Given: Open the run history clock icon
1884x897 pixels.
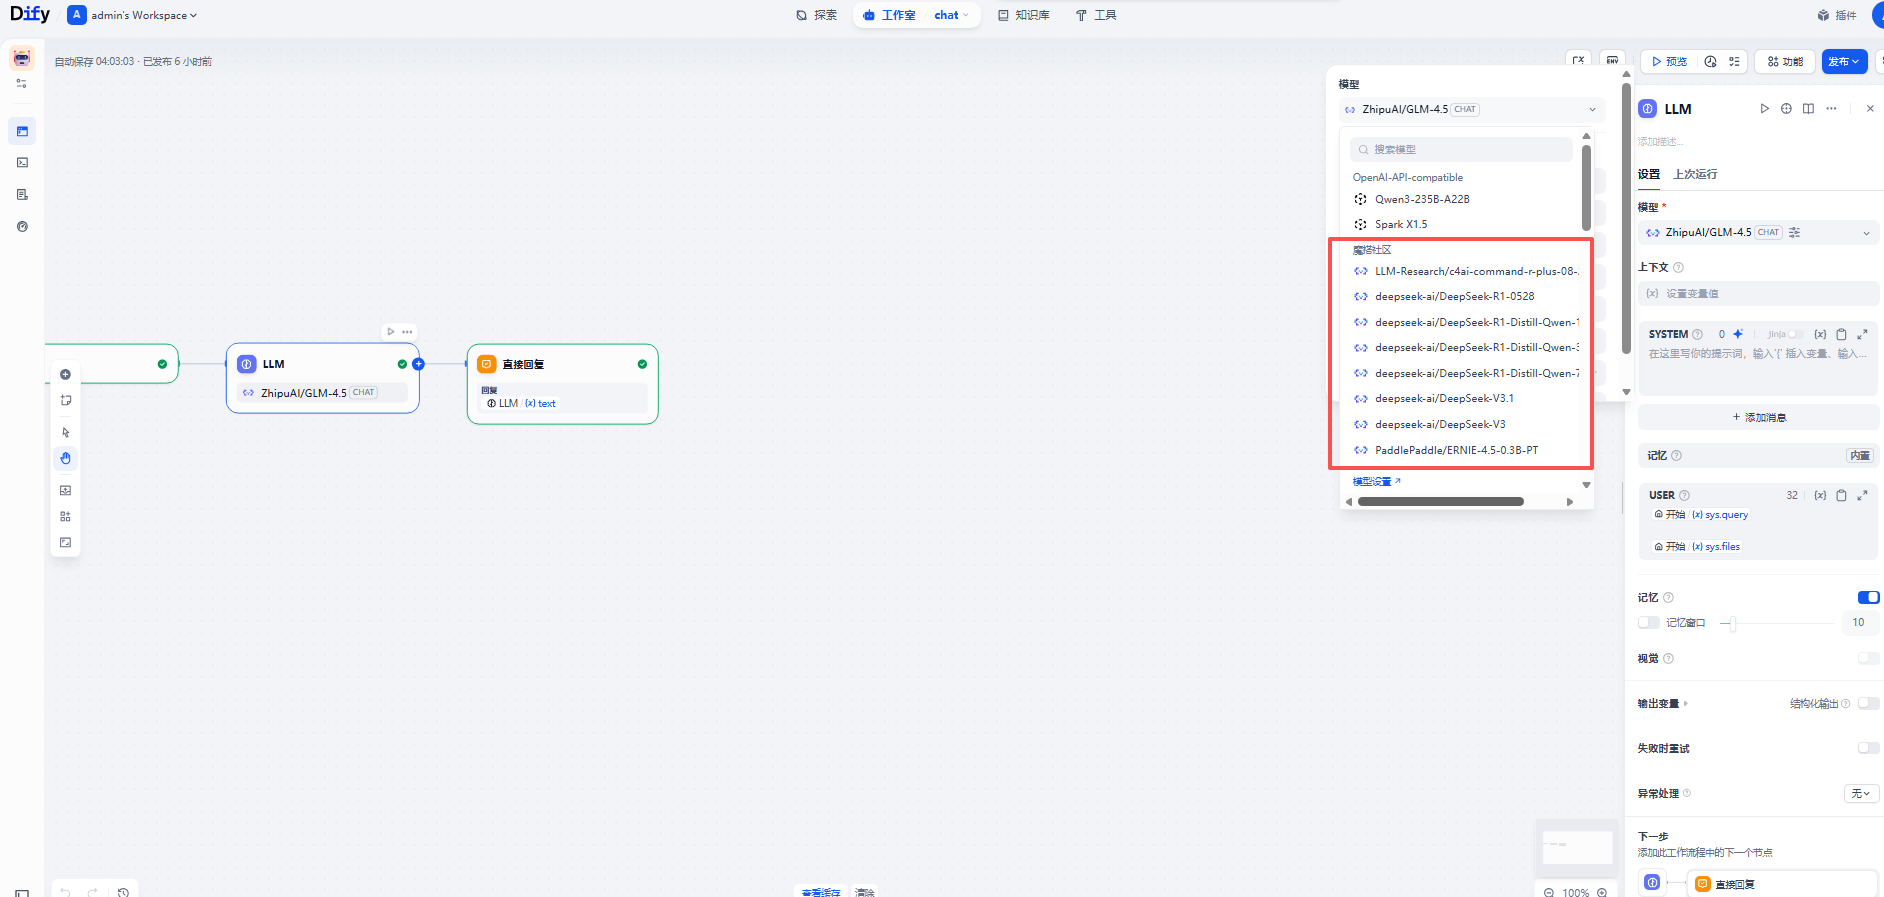Looking at the screenshot, I should 1711,61.
